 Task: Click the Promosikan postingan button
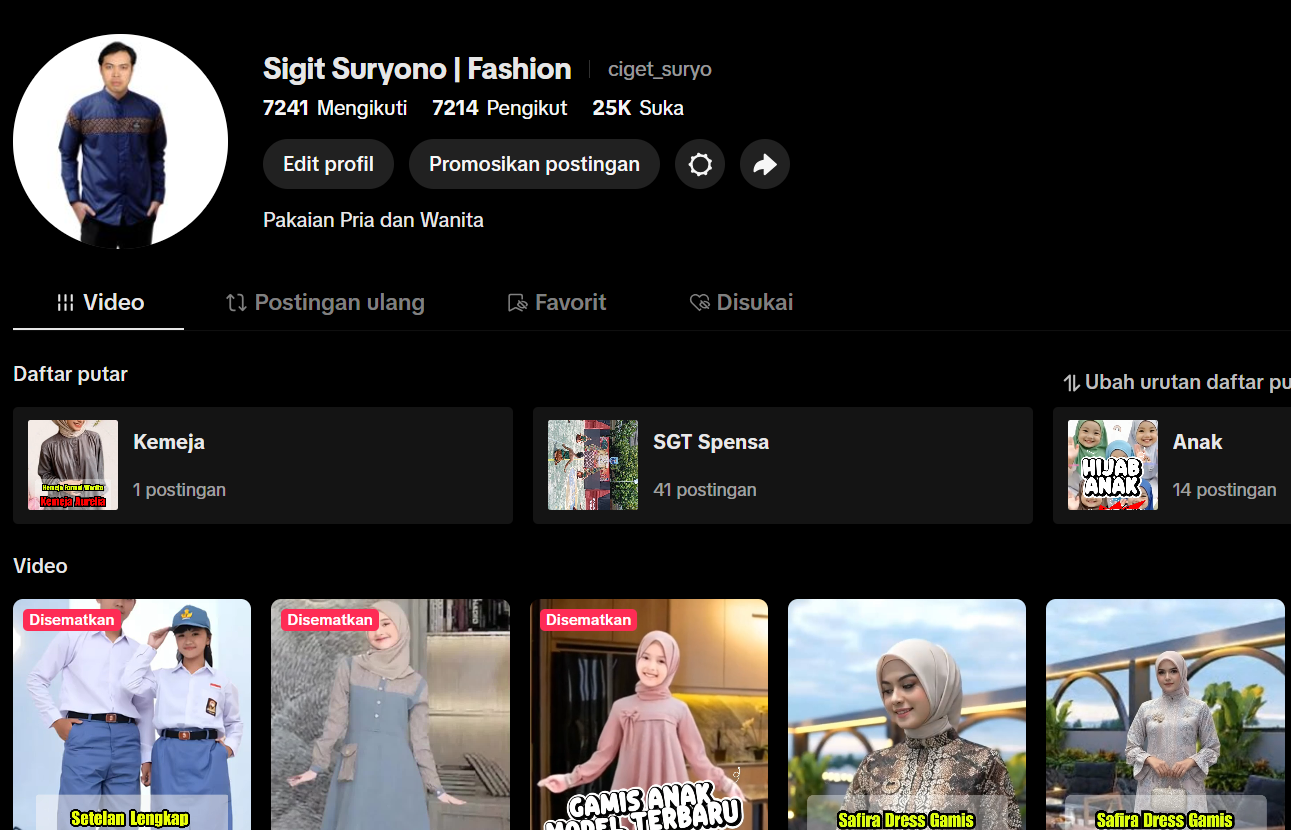(x=534, y=164)
